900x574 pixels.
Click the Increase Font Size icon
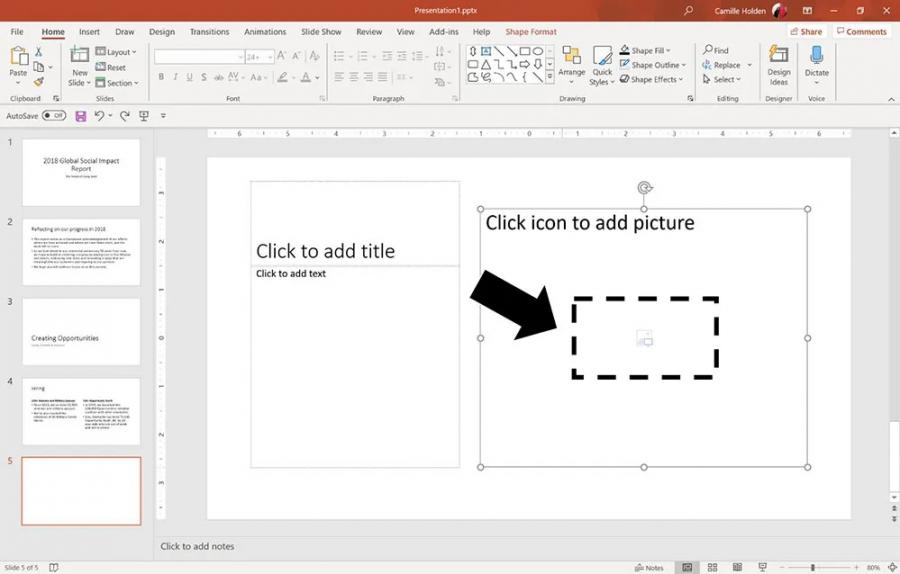point(281,56)
